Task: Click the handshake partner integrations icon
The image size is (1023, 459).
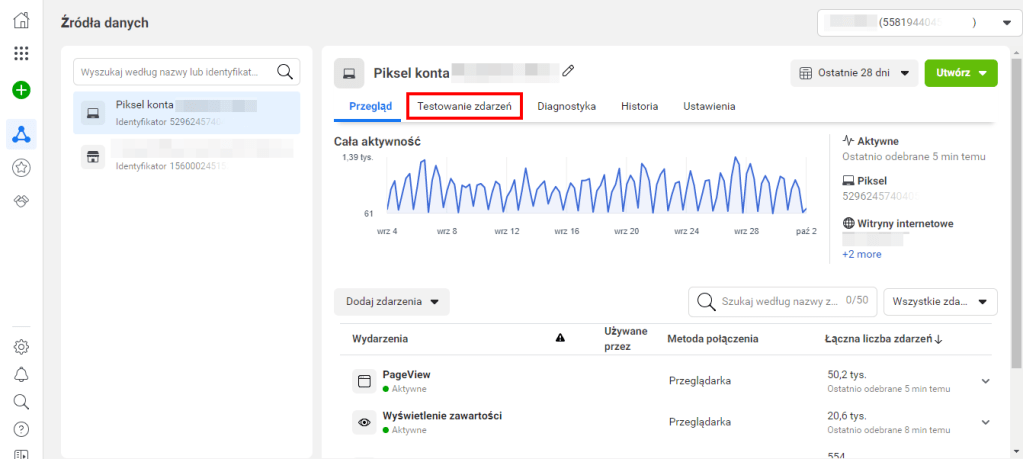Action: pyautogui.click(x=21, y=201)
